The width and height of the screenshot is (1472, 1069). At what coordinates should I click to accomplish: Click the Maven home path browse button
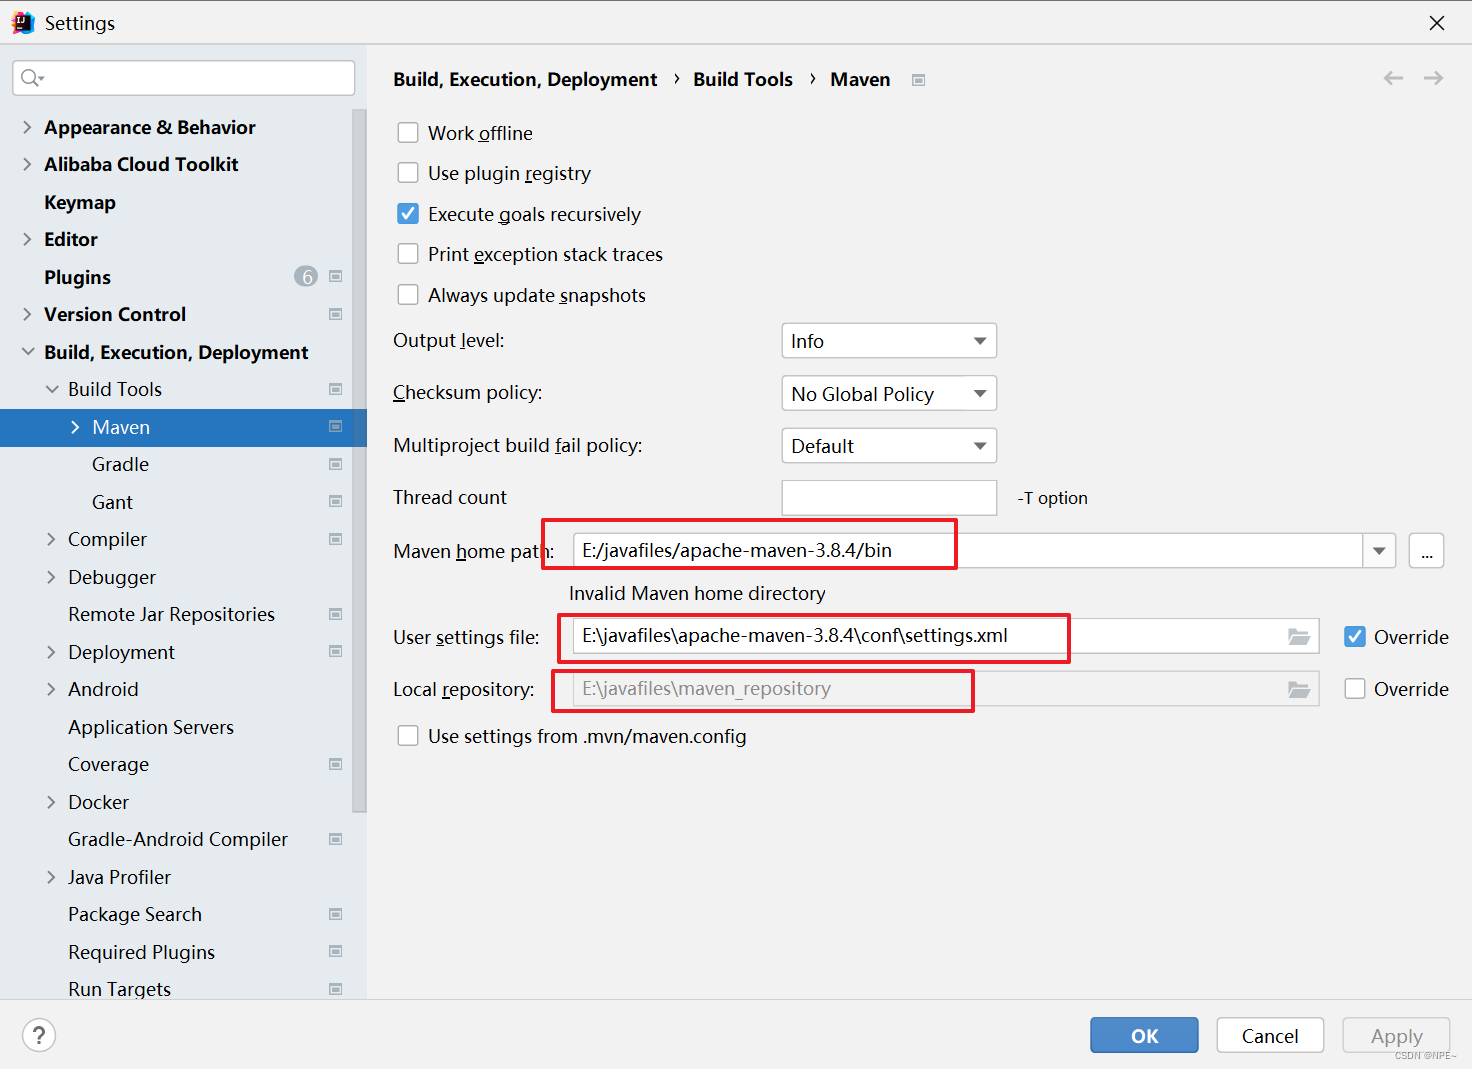(1426, 551)
